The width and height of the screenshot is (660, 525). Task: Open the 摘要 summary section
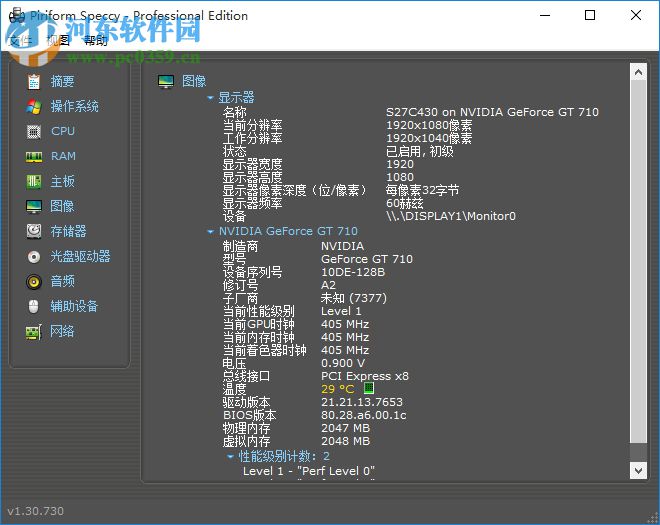click(62, 81)
